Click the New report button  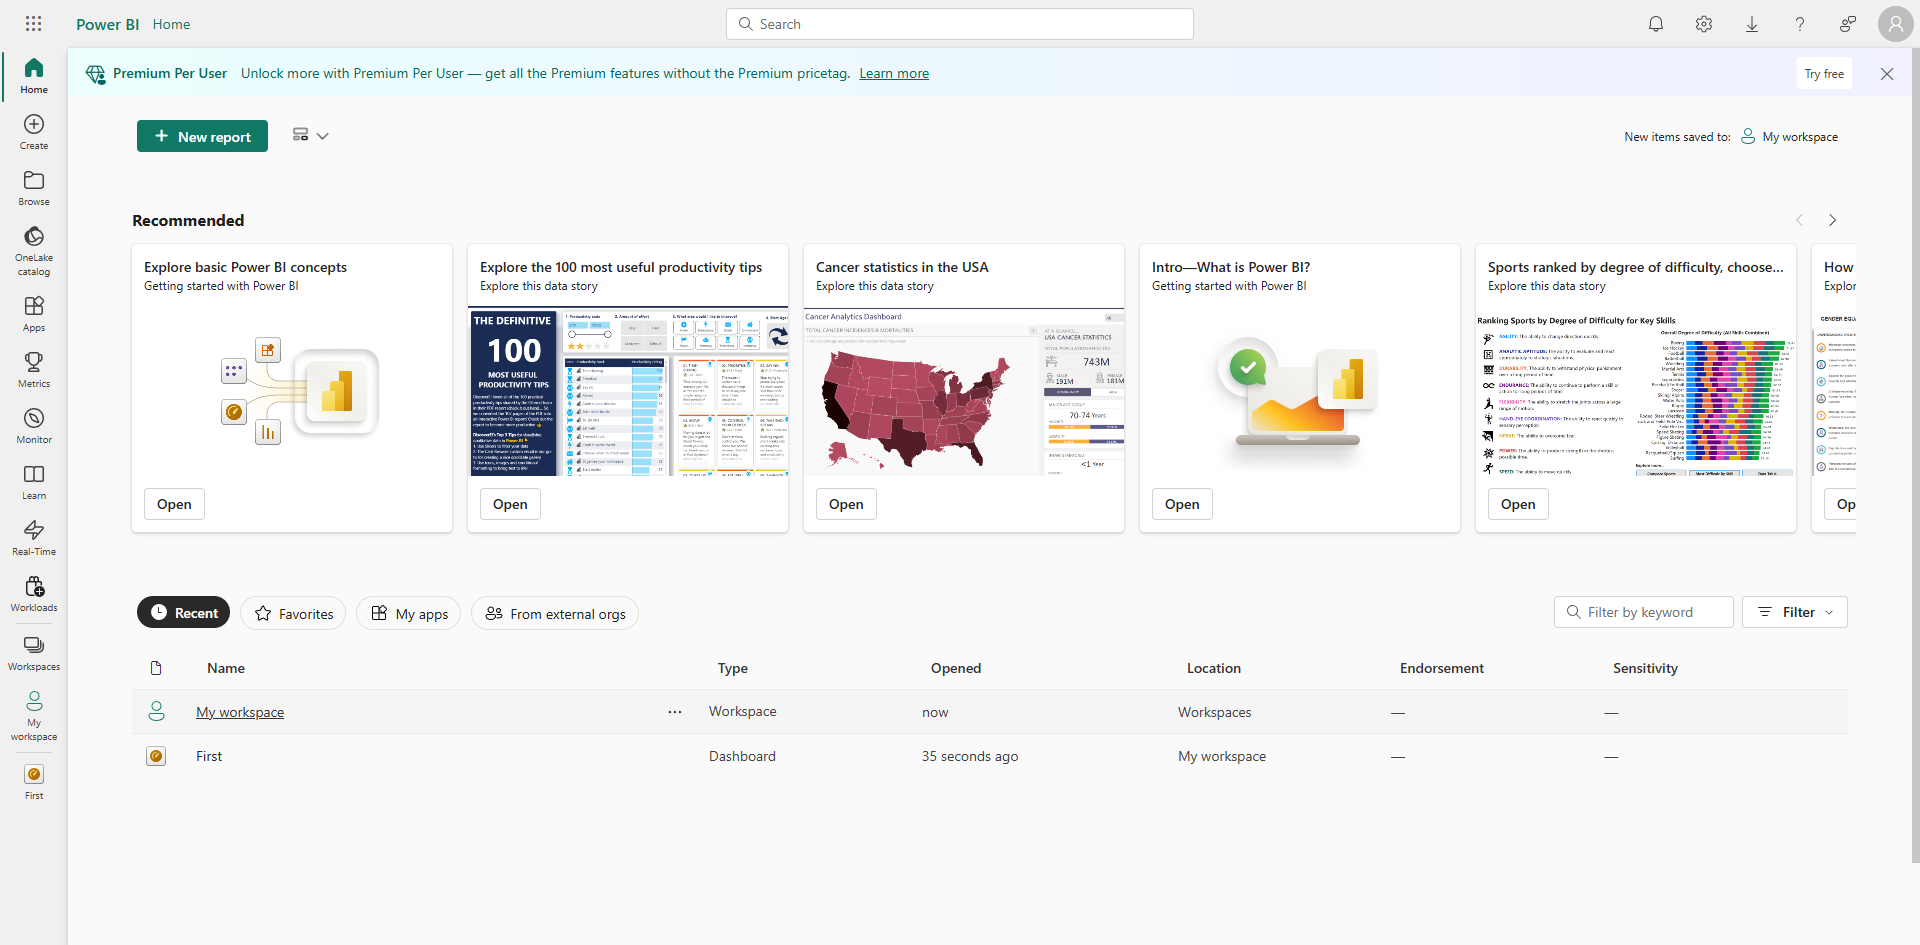tap(202, 136)
